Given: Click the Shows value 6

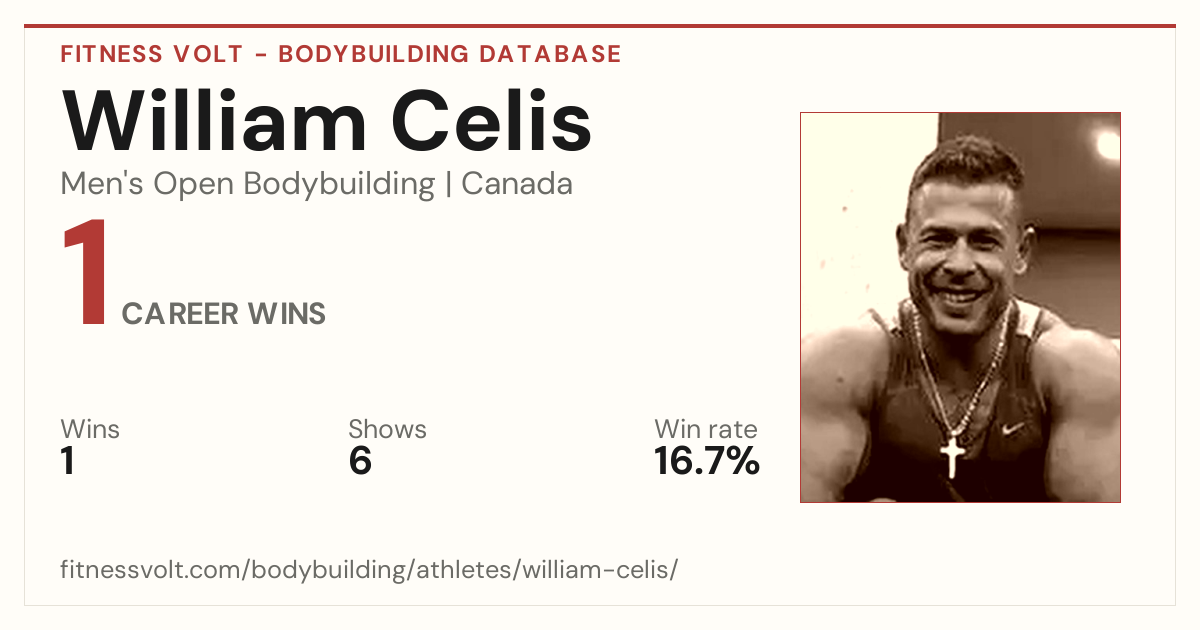Looking at the screenshot, I should click(360, 462).
